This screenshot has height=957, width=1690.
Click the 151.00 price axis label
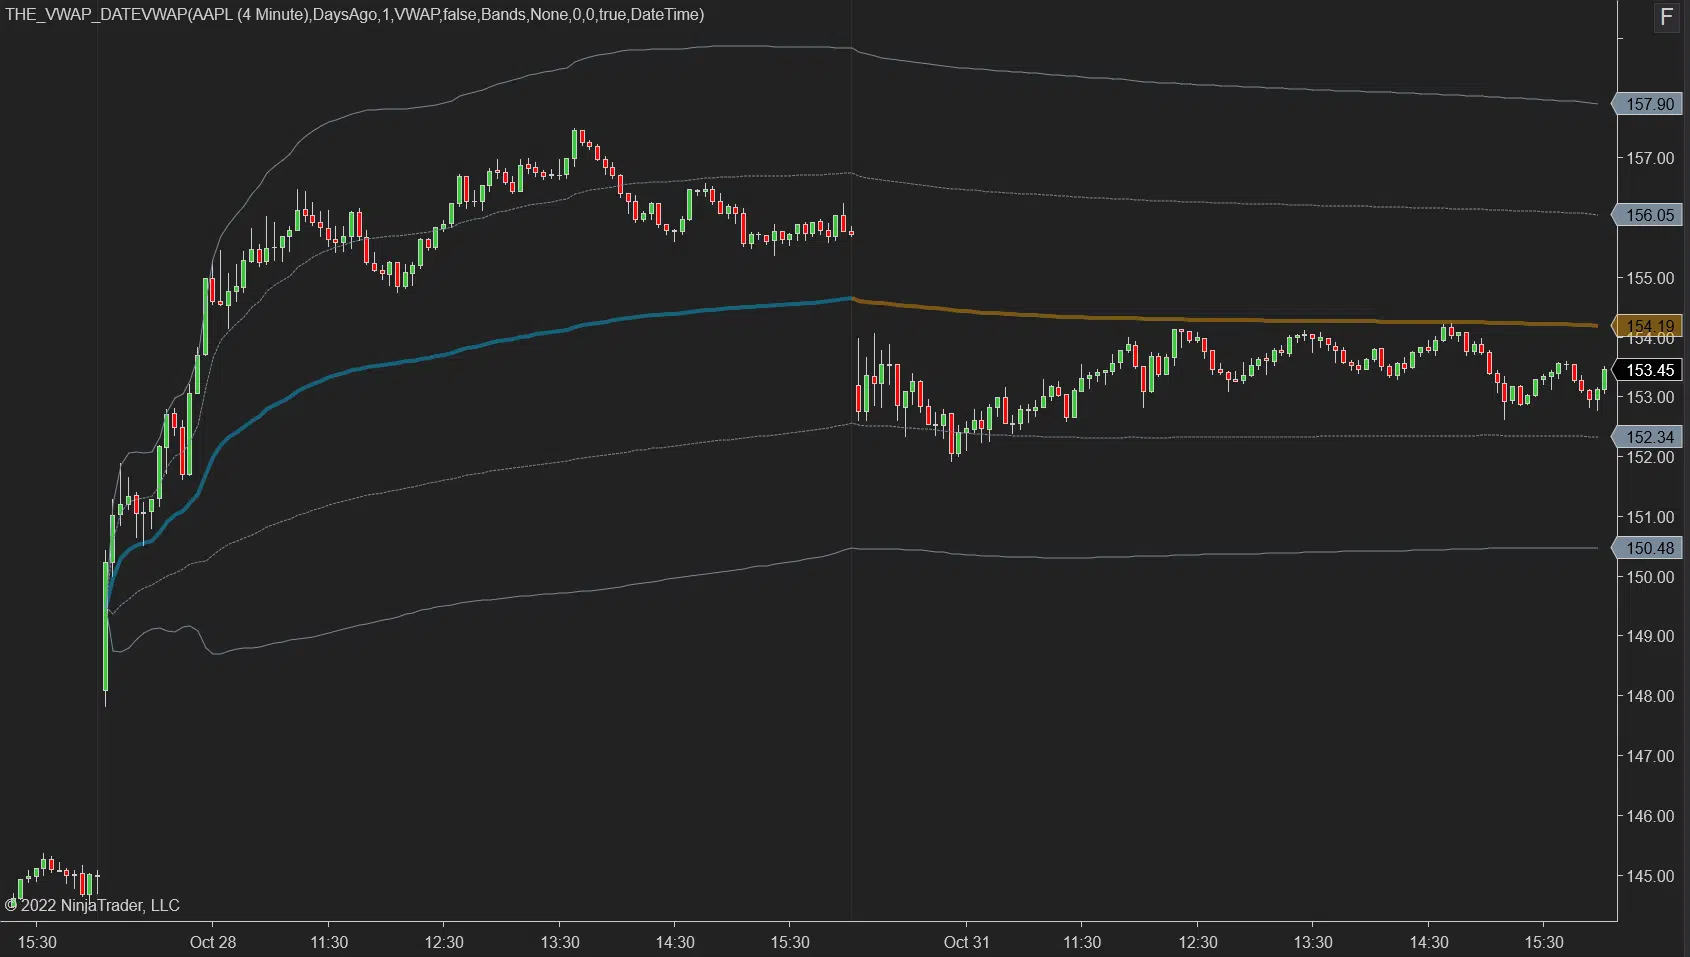pyautogui.click(x=1650, y=517)
